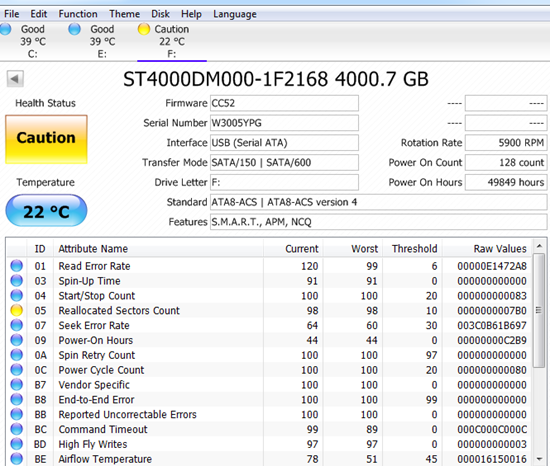This screenshot has width=550, height=466.
Task: Click the Features field S.M.A.R.T., APM, NCQ
Action: click(x=378, y=222)
